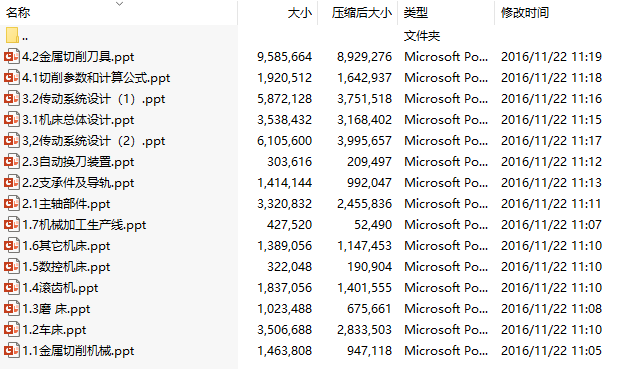Select the file icon for 1.7机械加工生产线.ppt
Viewport: 621px width, 369px height.
click(x=12, y=224)
